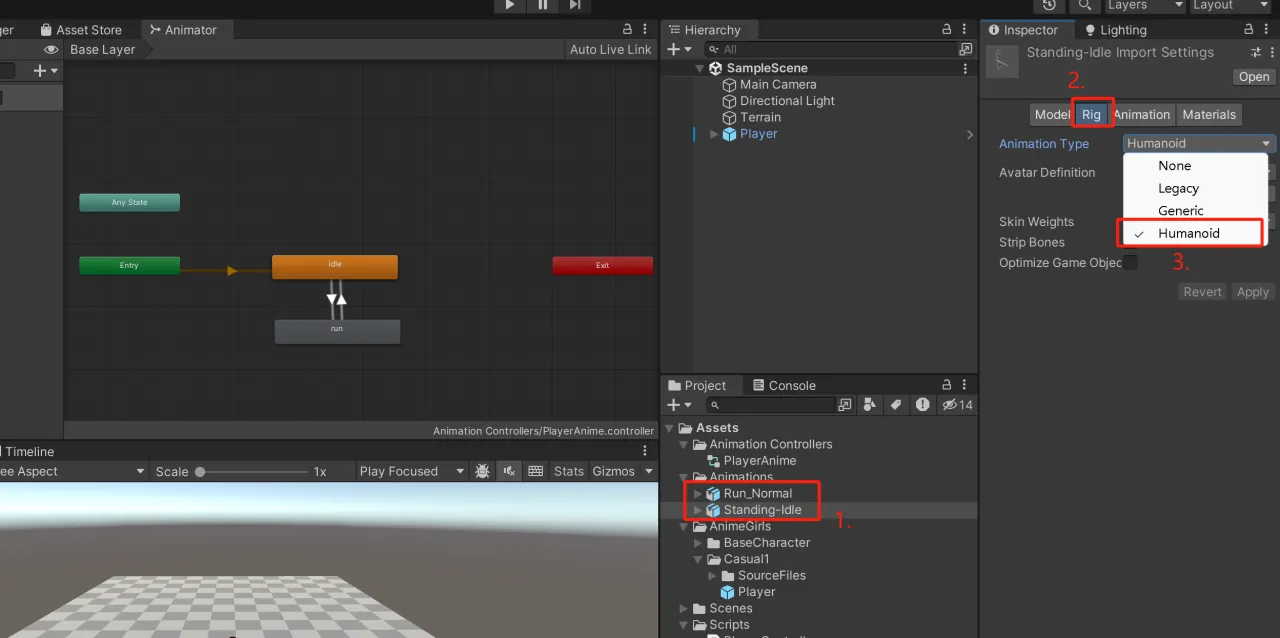The height and width of the screenshot is (638, 1280).
Task: Toggle Auto Live Link in the Animator
Action: point(610,49)
